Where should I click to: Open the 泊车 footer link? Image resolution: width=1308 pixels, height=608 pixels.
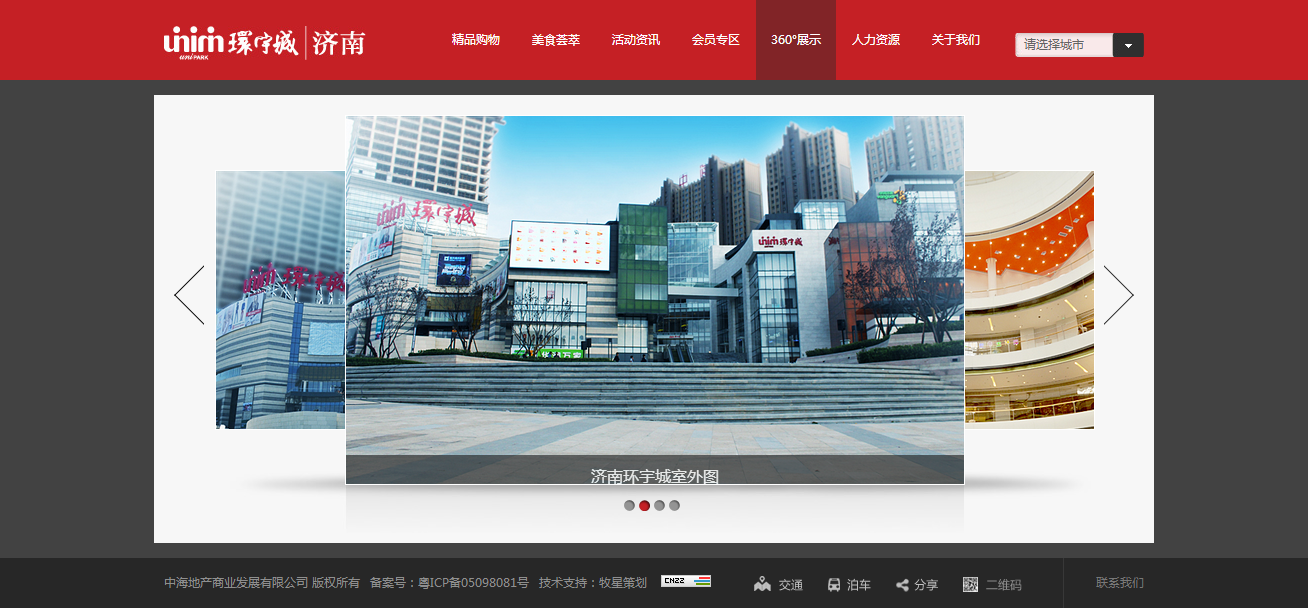coord(859,585)
